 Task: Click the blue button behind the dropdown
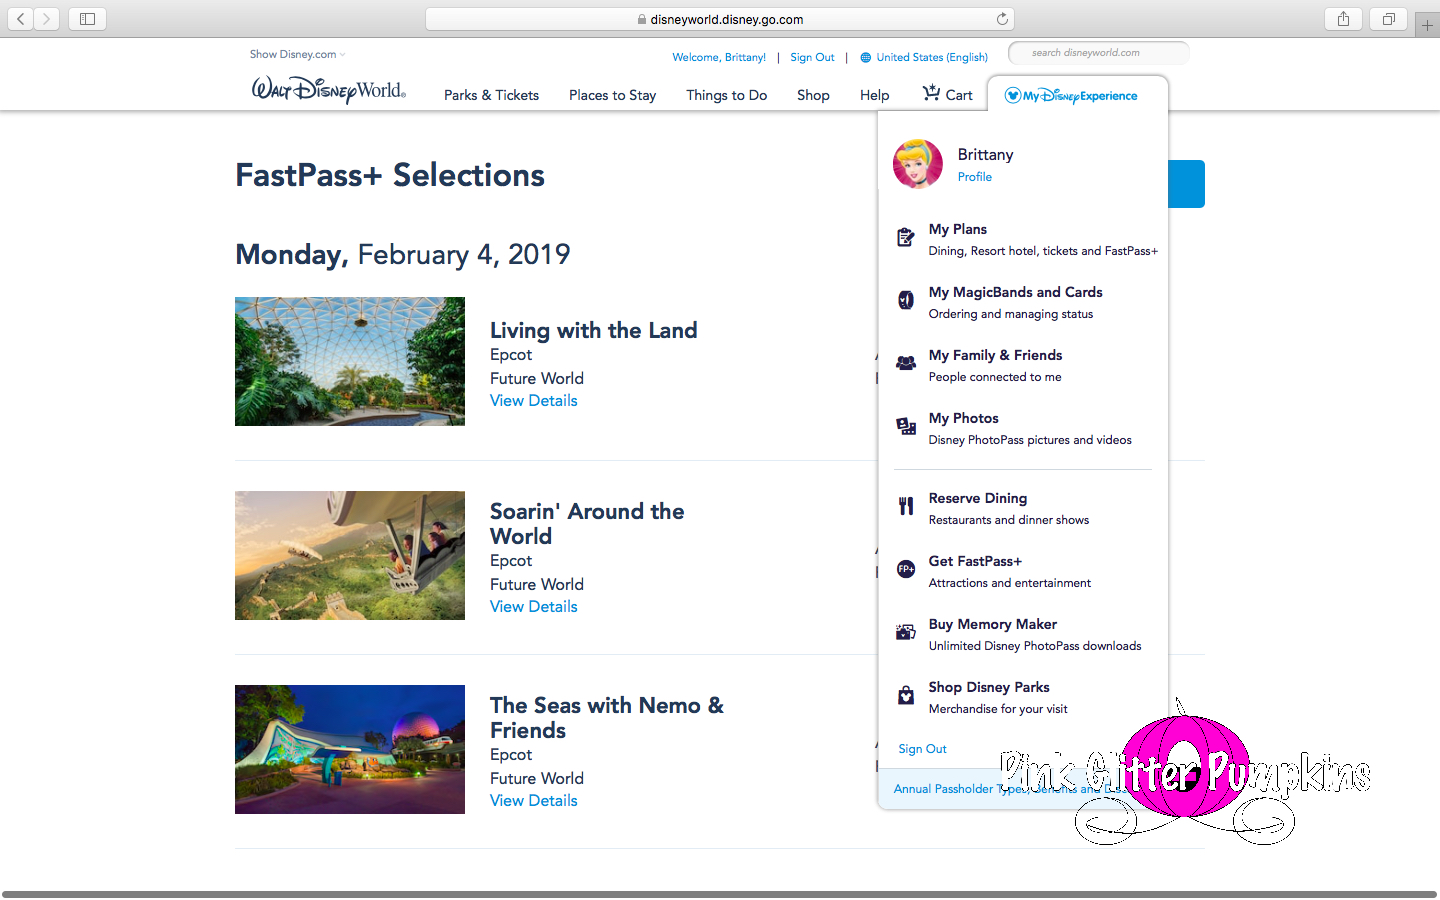coord(1186,184)
